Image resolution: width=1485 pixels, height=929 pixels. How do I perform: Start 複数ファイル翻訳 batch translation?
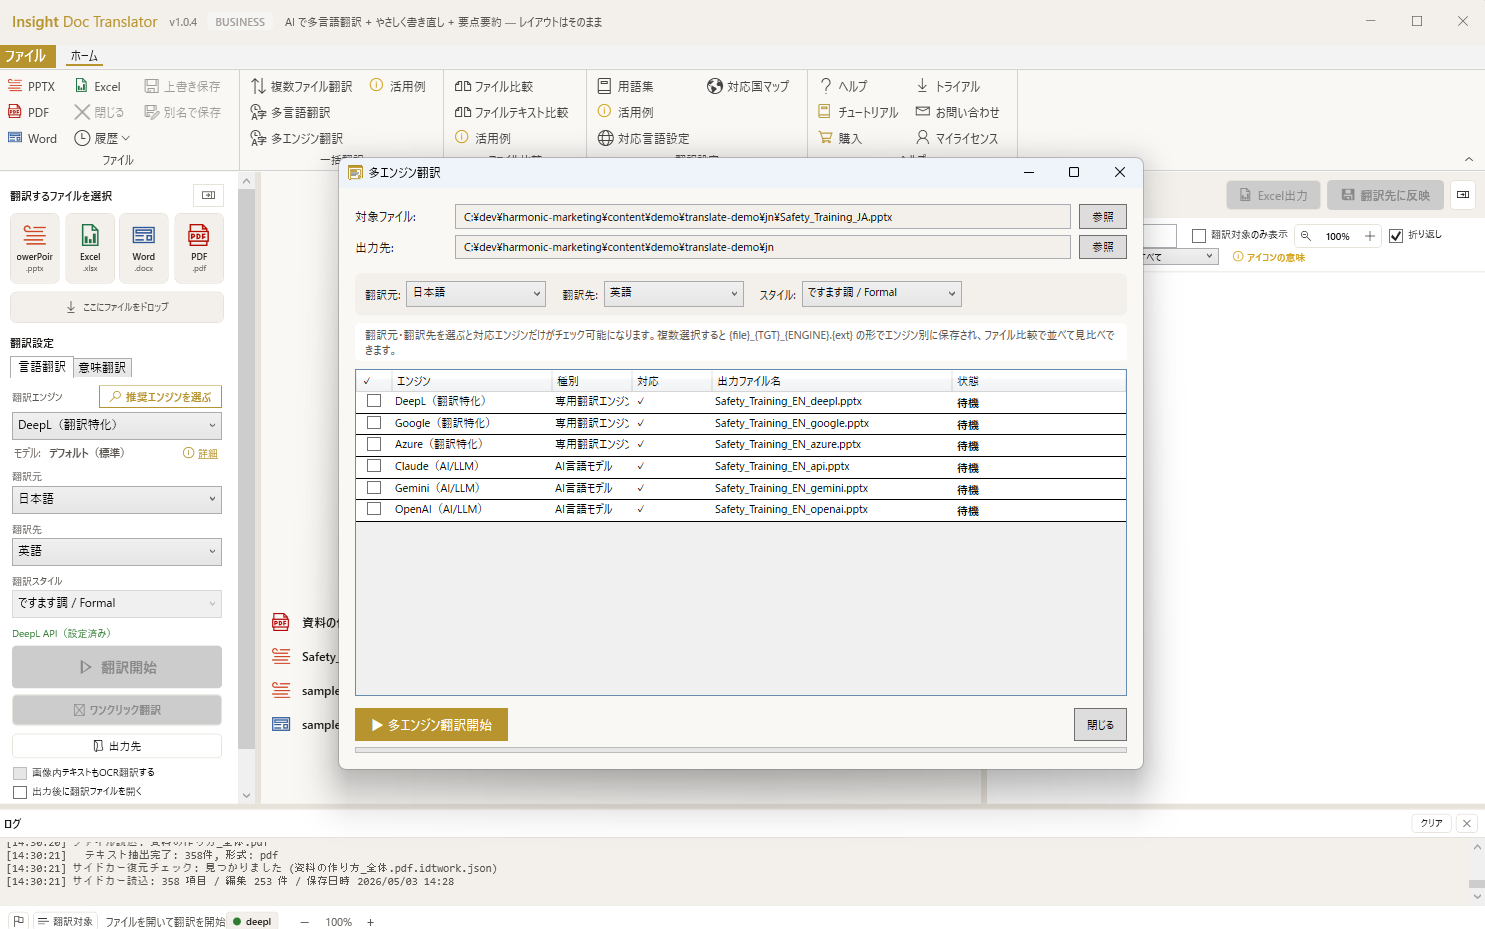click(301, 86)
